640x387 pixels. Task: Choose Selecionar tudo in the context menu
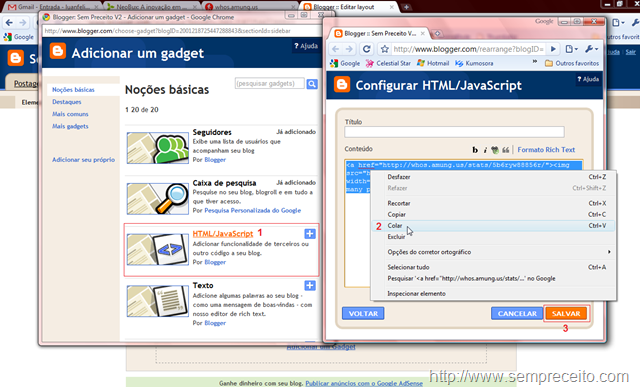493,267
